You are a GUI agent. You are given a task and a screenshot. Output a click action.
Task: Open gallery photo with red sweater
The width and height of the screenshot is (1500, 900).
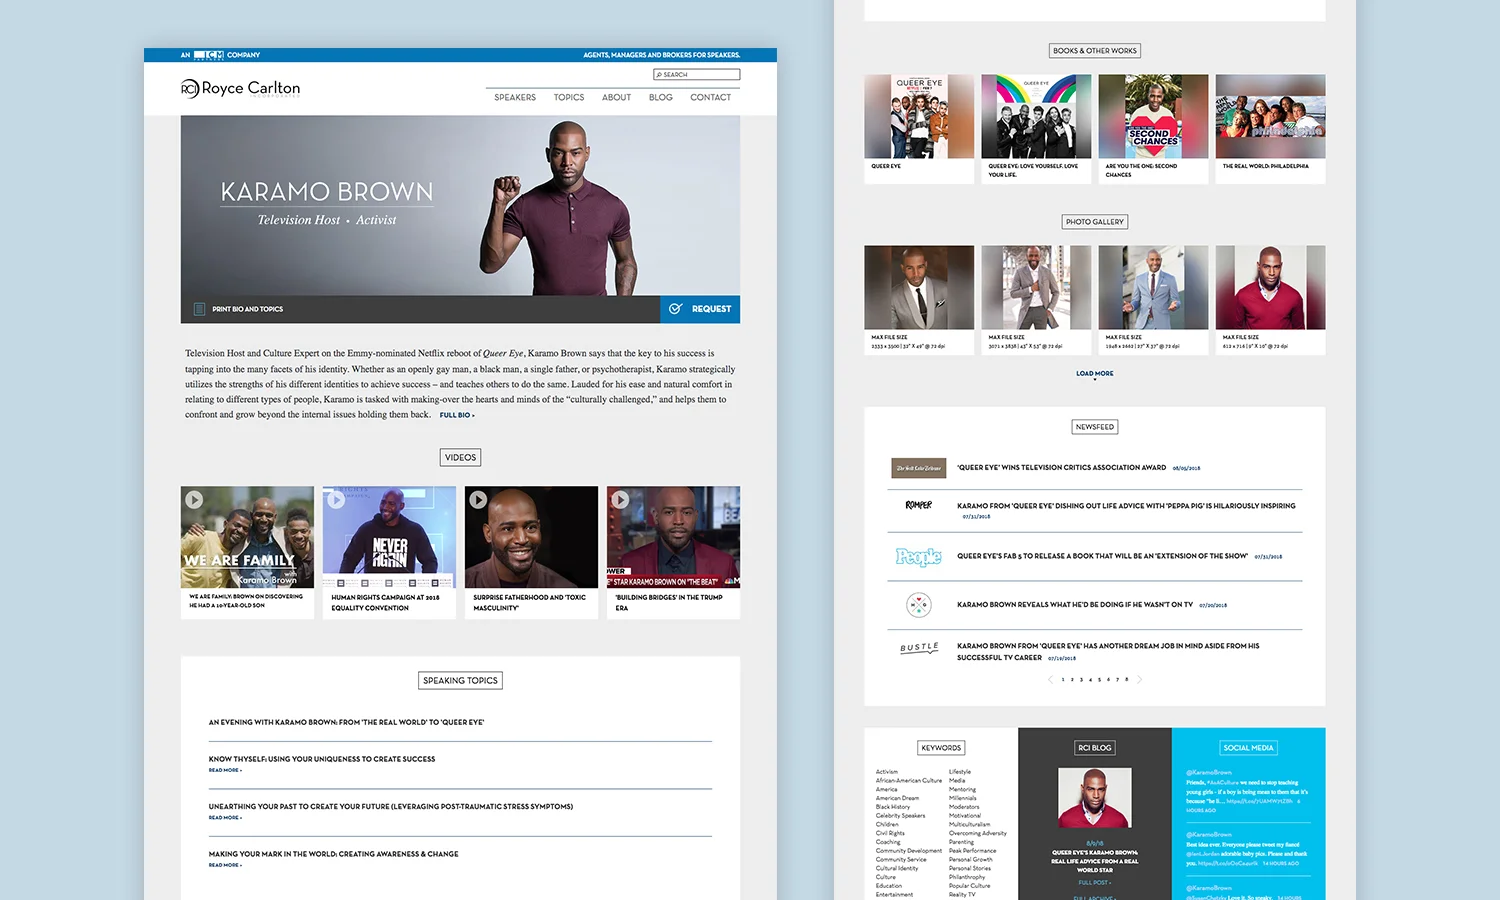(1270, 288)
